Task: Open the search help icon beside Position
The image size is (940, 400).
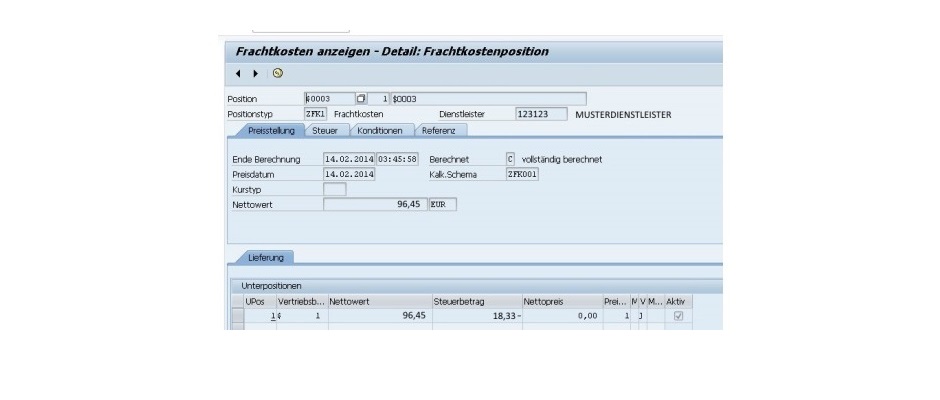Action: click(x=362, y=99)
